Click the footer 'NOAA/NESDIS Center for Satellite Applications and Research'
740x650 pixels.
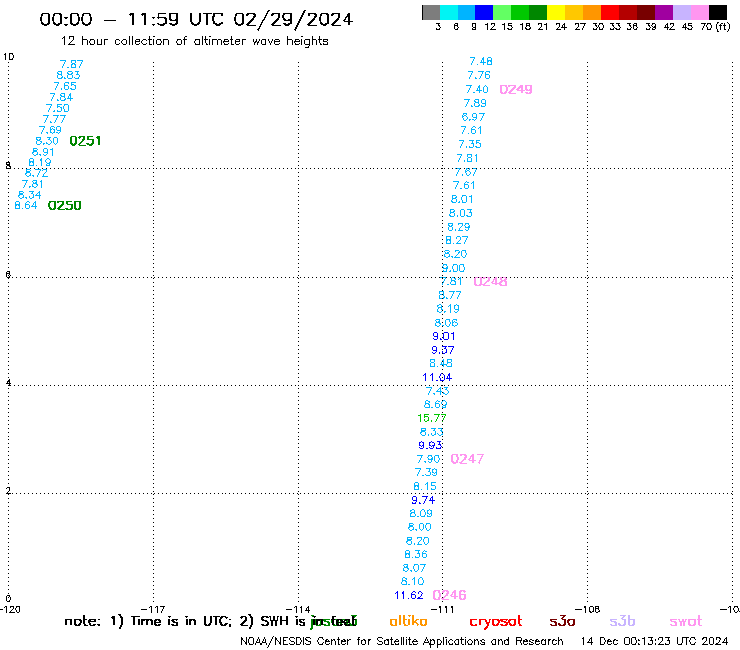coord(402,642)
